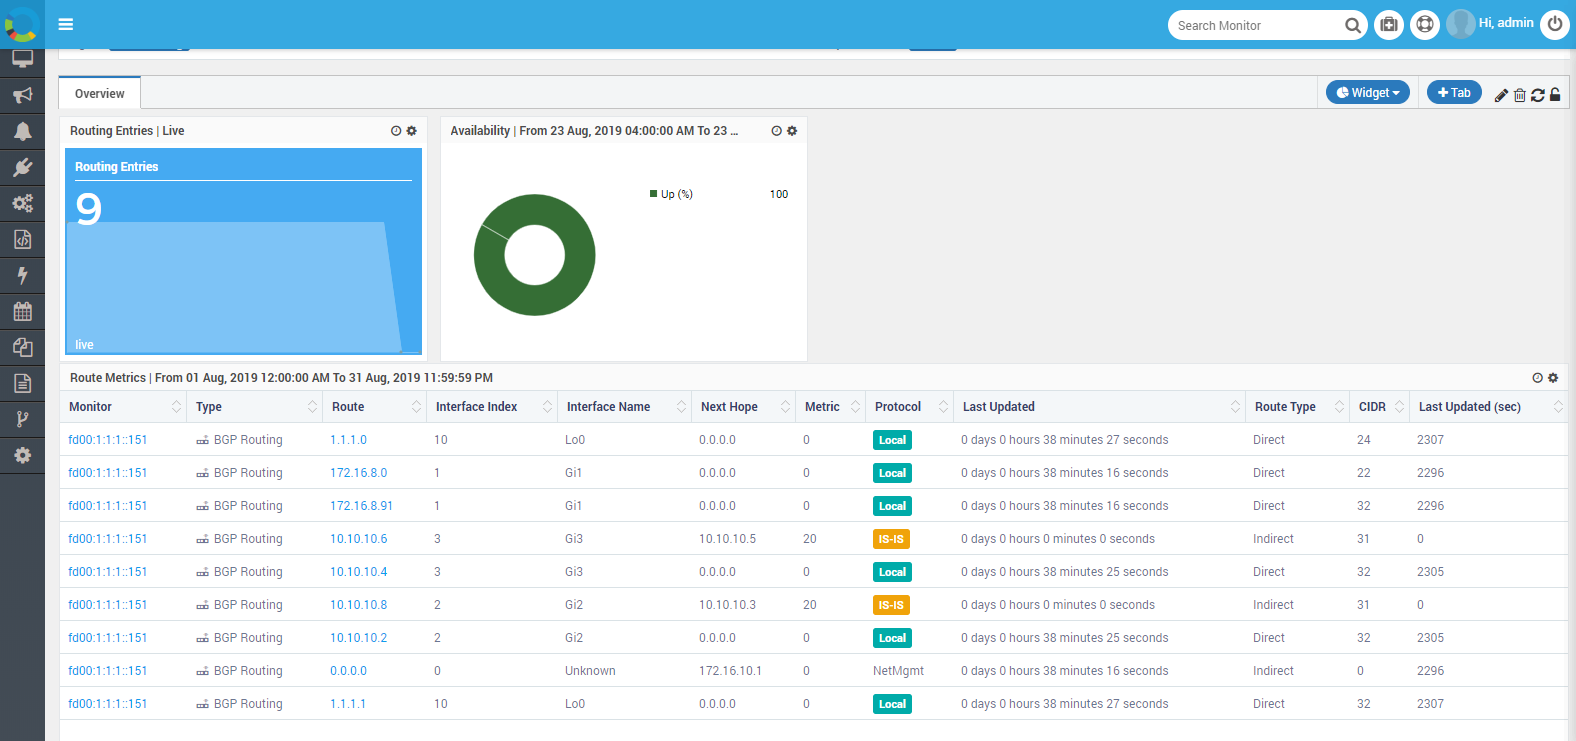1576x741 pixels.
Task: Open the Route Metrics widget gear settings
Action: click(1553, 378)
